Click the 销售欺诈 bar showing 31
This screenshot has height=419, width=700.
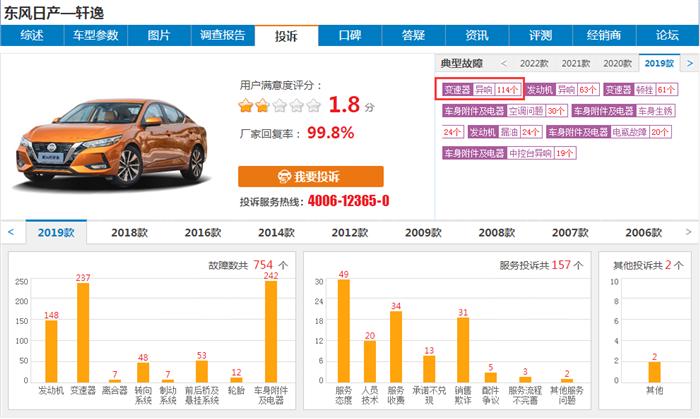click(463, 350)
